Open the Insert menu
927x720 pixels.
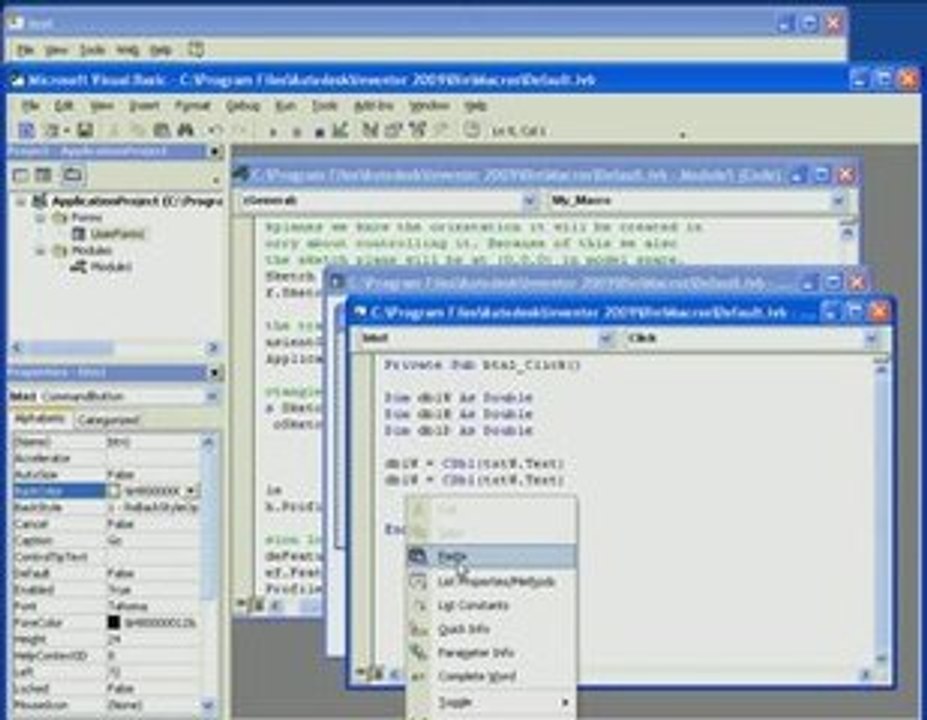(144, 106)
